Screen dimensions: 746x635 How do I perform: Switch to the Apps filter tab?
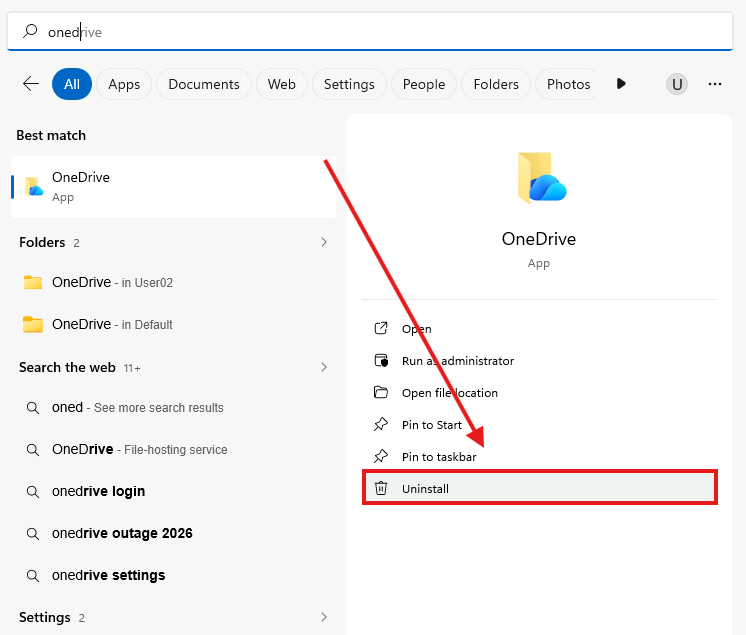[x=124, y=84]
